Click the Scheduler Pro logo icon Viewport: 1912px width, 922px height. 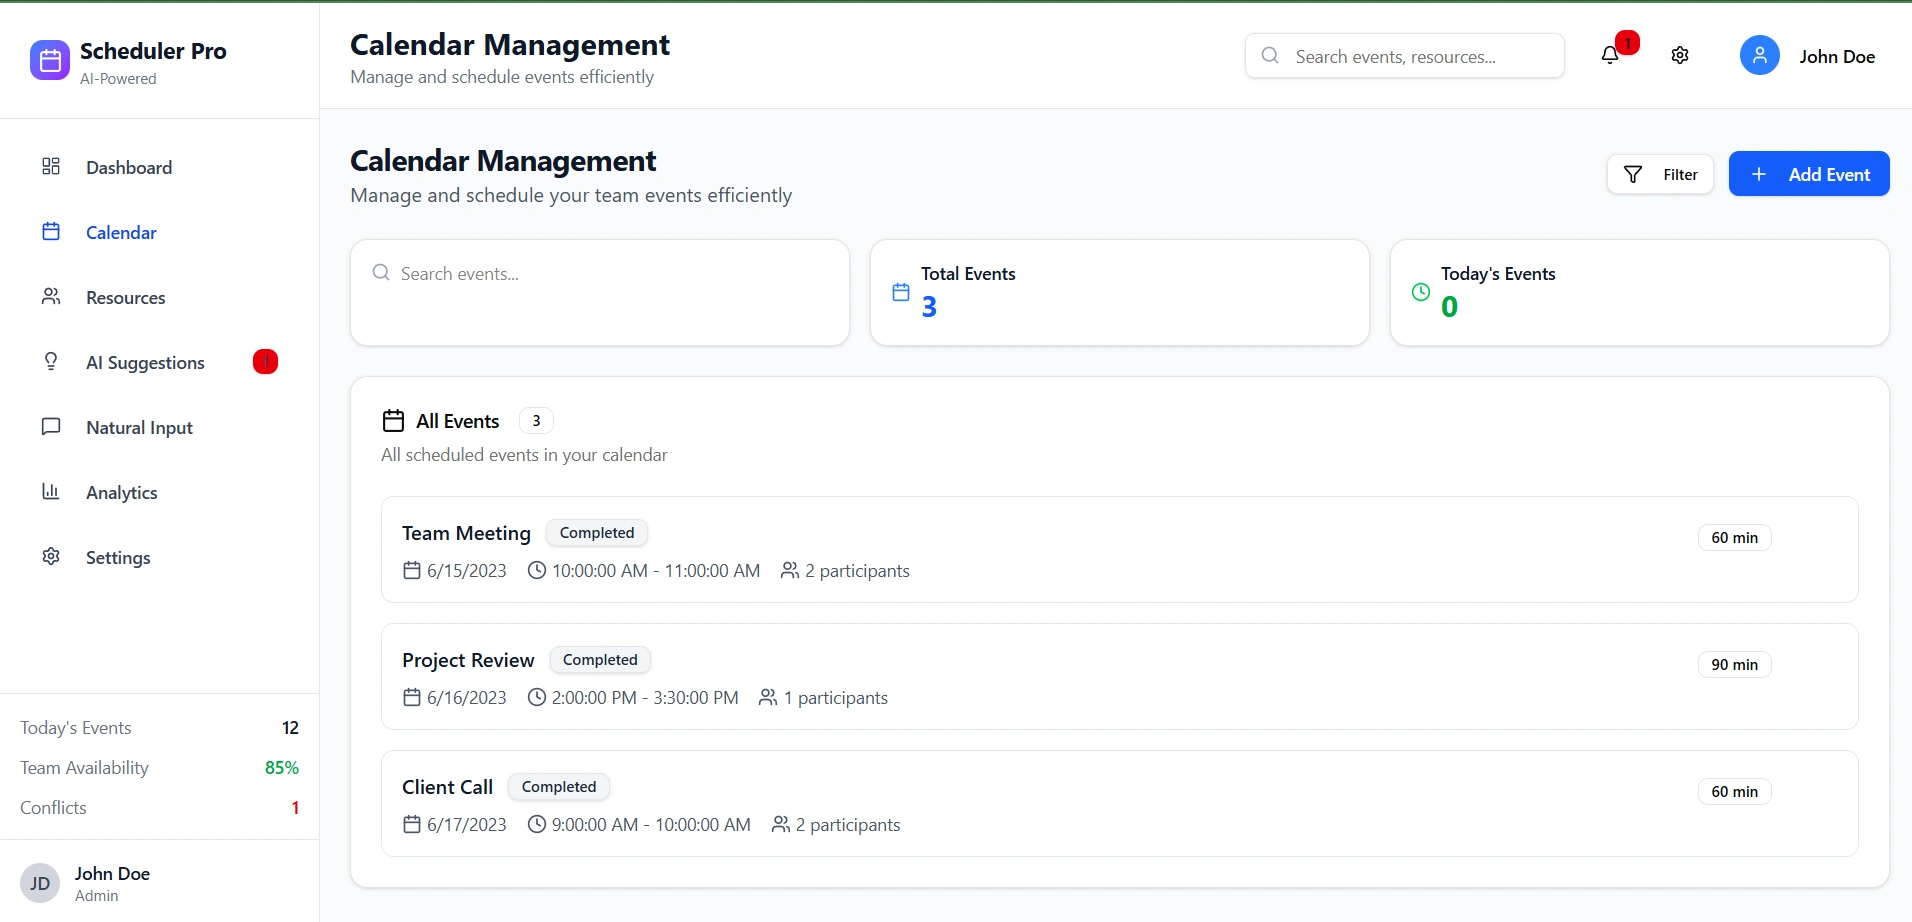coord(50,60)
